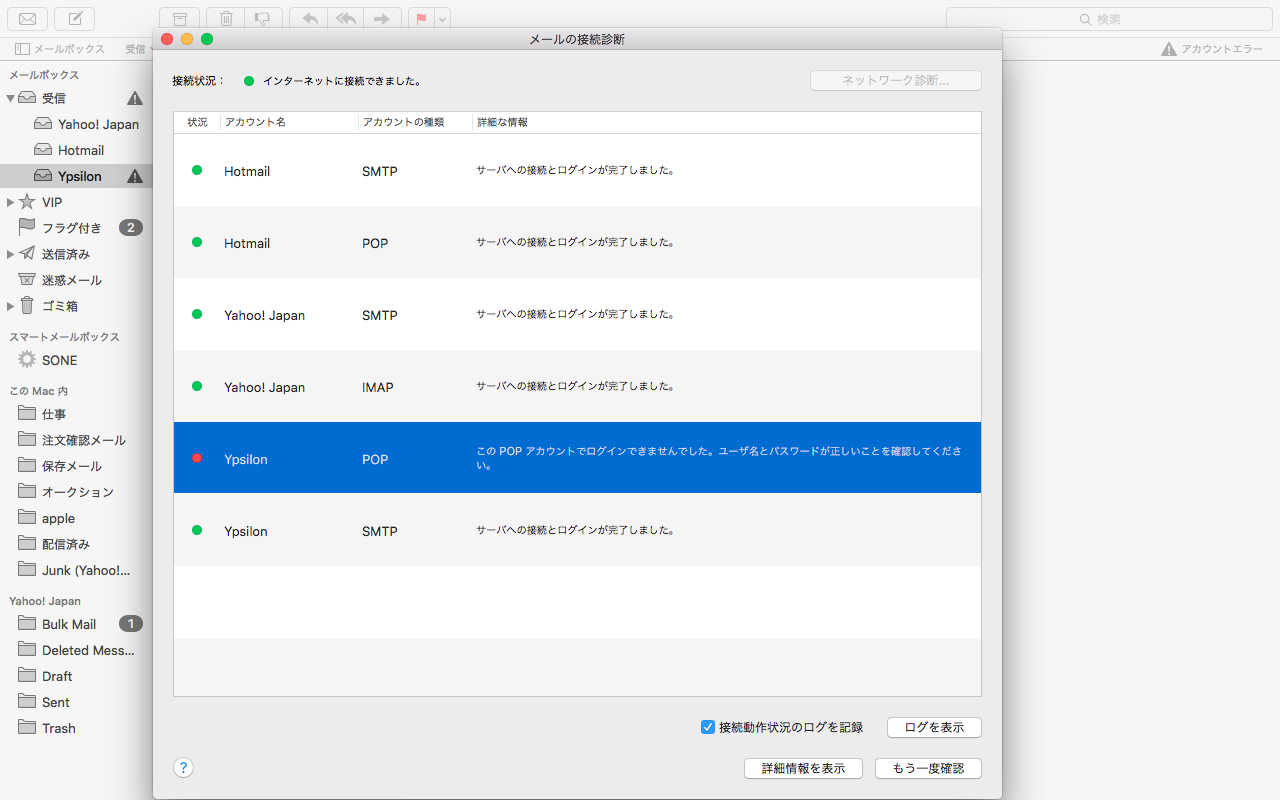Click the junk thumbs-down toolbar icon
Image resolution: width=1280 pixels, height=800 pixels.
262,19
